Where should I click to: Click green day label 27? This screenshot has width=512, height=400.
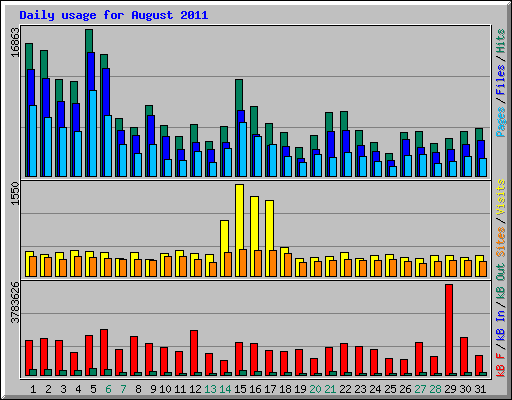(x=420, y=389)
